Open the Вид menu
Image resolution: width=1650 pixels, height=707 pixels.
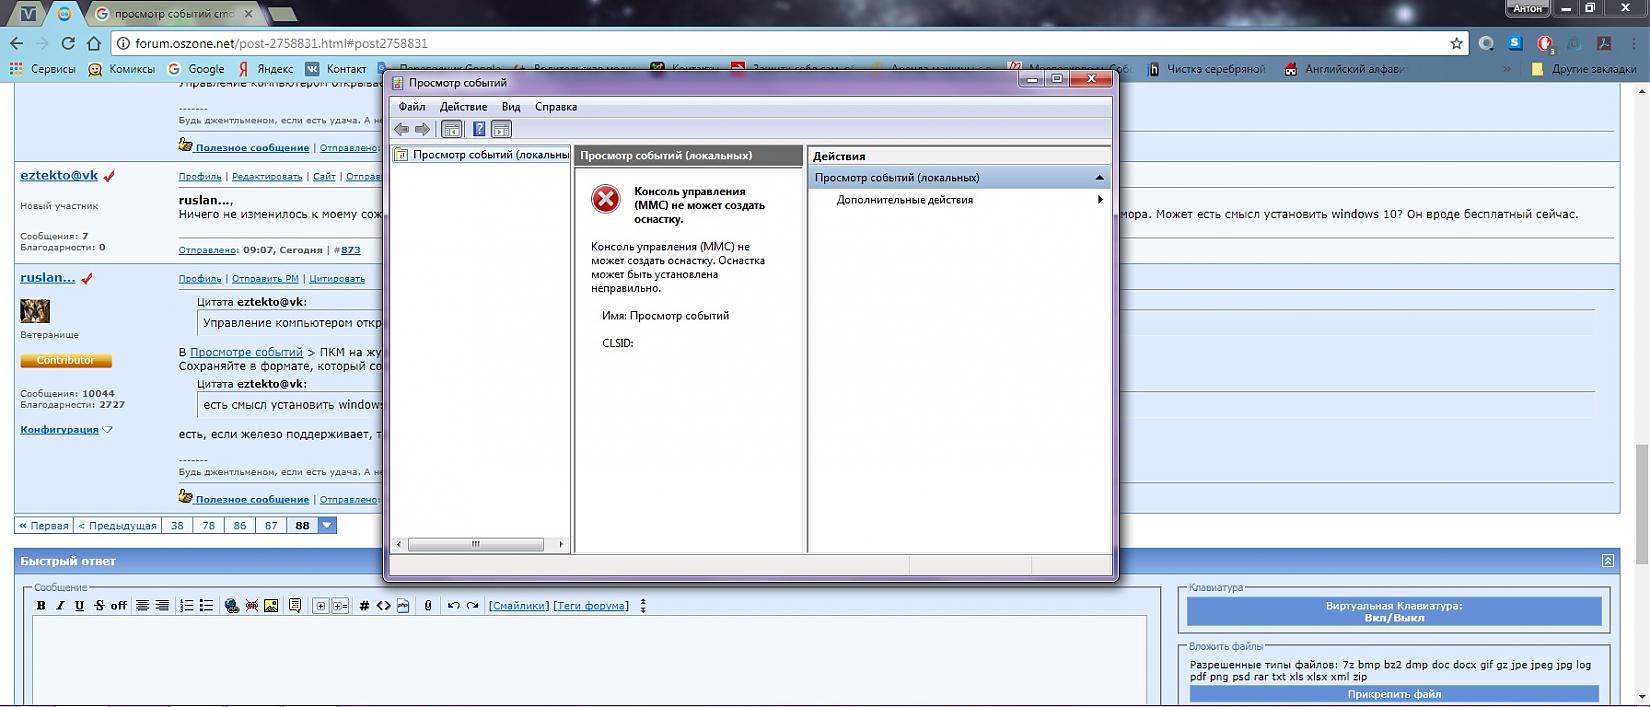pos(510,107)
